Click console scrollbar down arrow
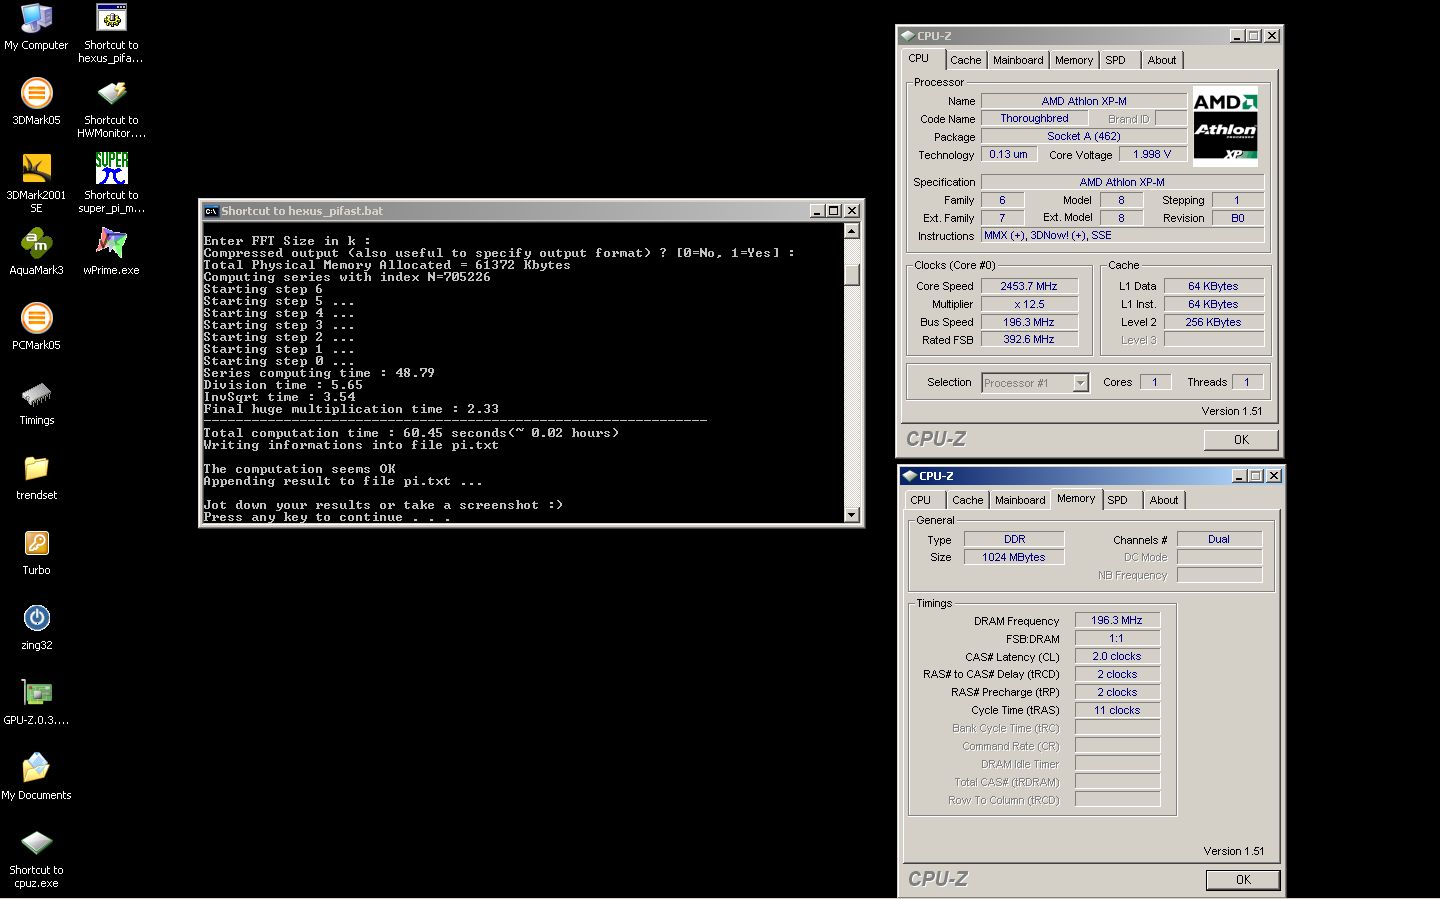This screenshot has height=900, width=1440. click(x=852, y=515)
